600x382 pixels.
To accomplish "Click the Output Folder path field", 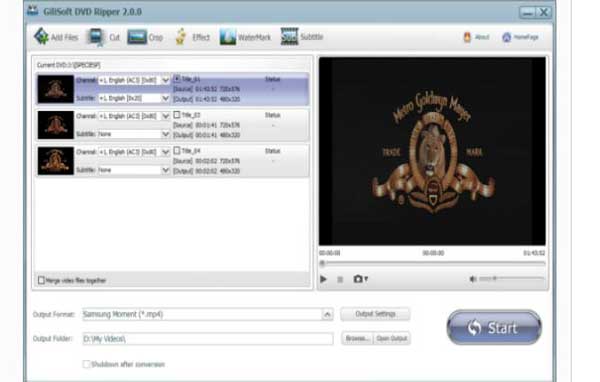I will (x=208, y=339).
